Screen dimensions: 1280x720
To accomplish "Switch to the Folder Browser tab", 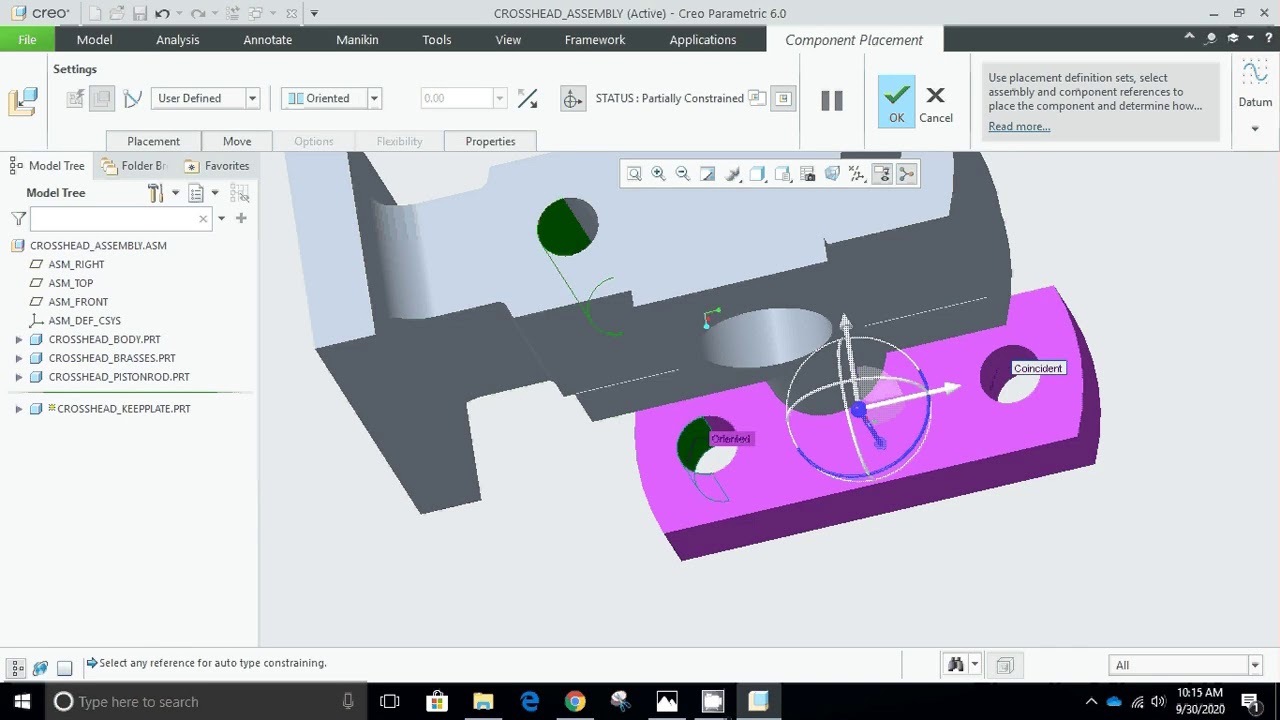I will point(135,166).
